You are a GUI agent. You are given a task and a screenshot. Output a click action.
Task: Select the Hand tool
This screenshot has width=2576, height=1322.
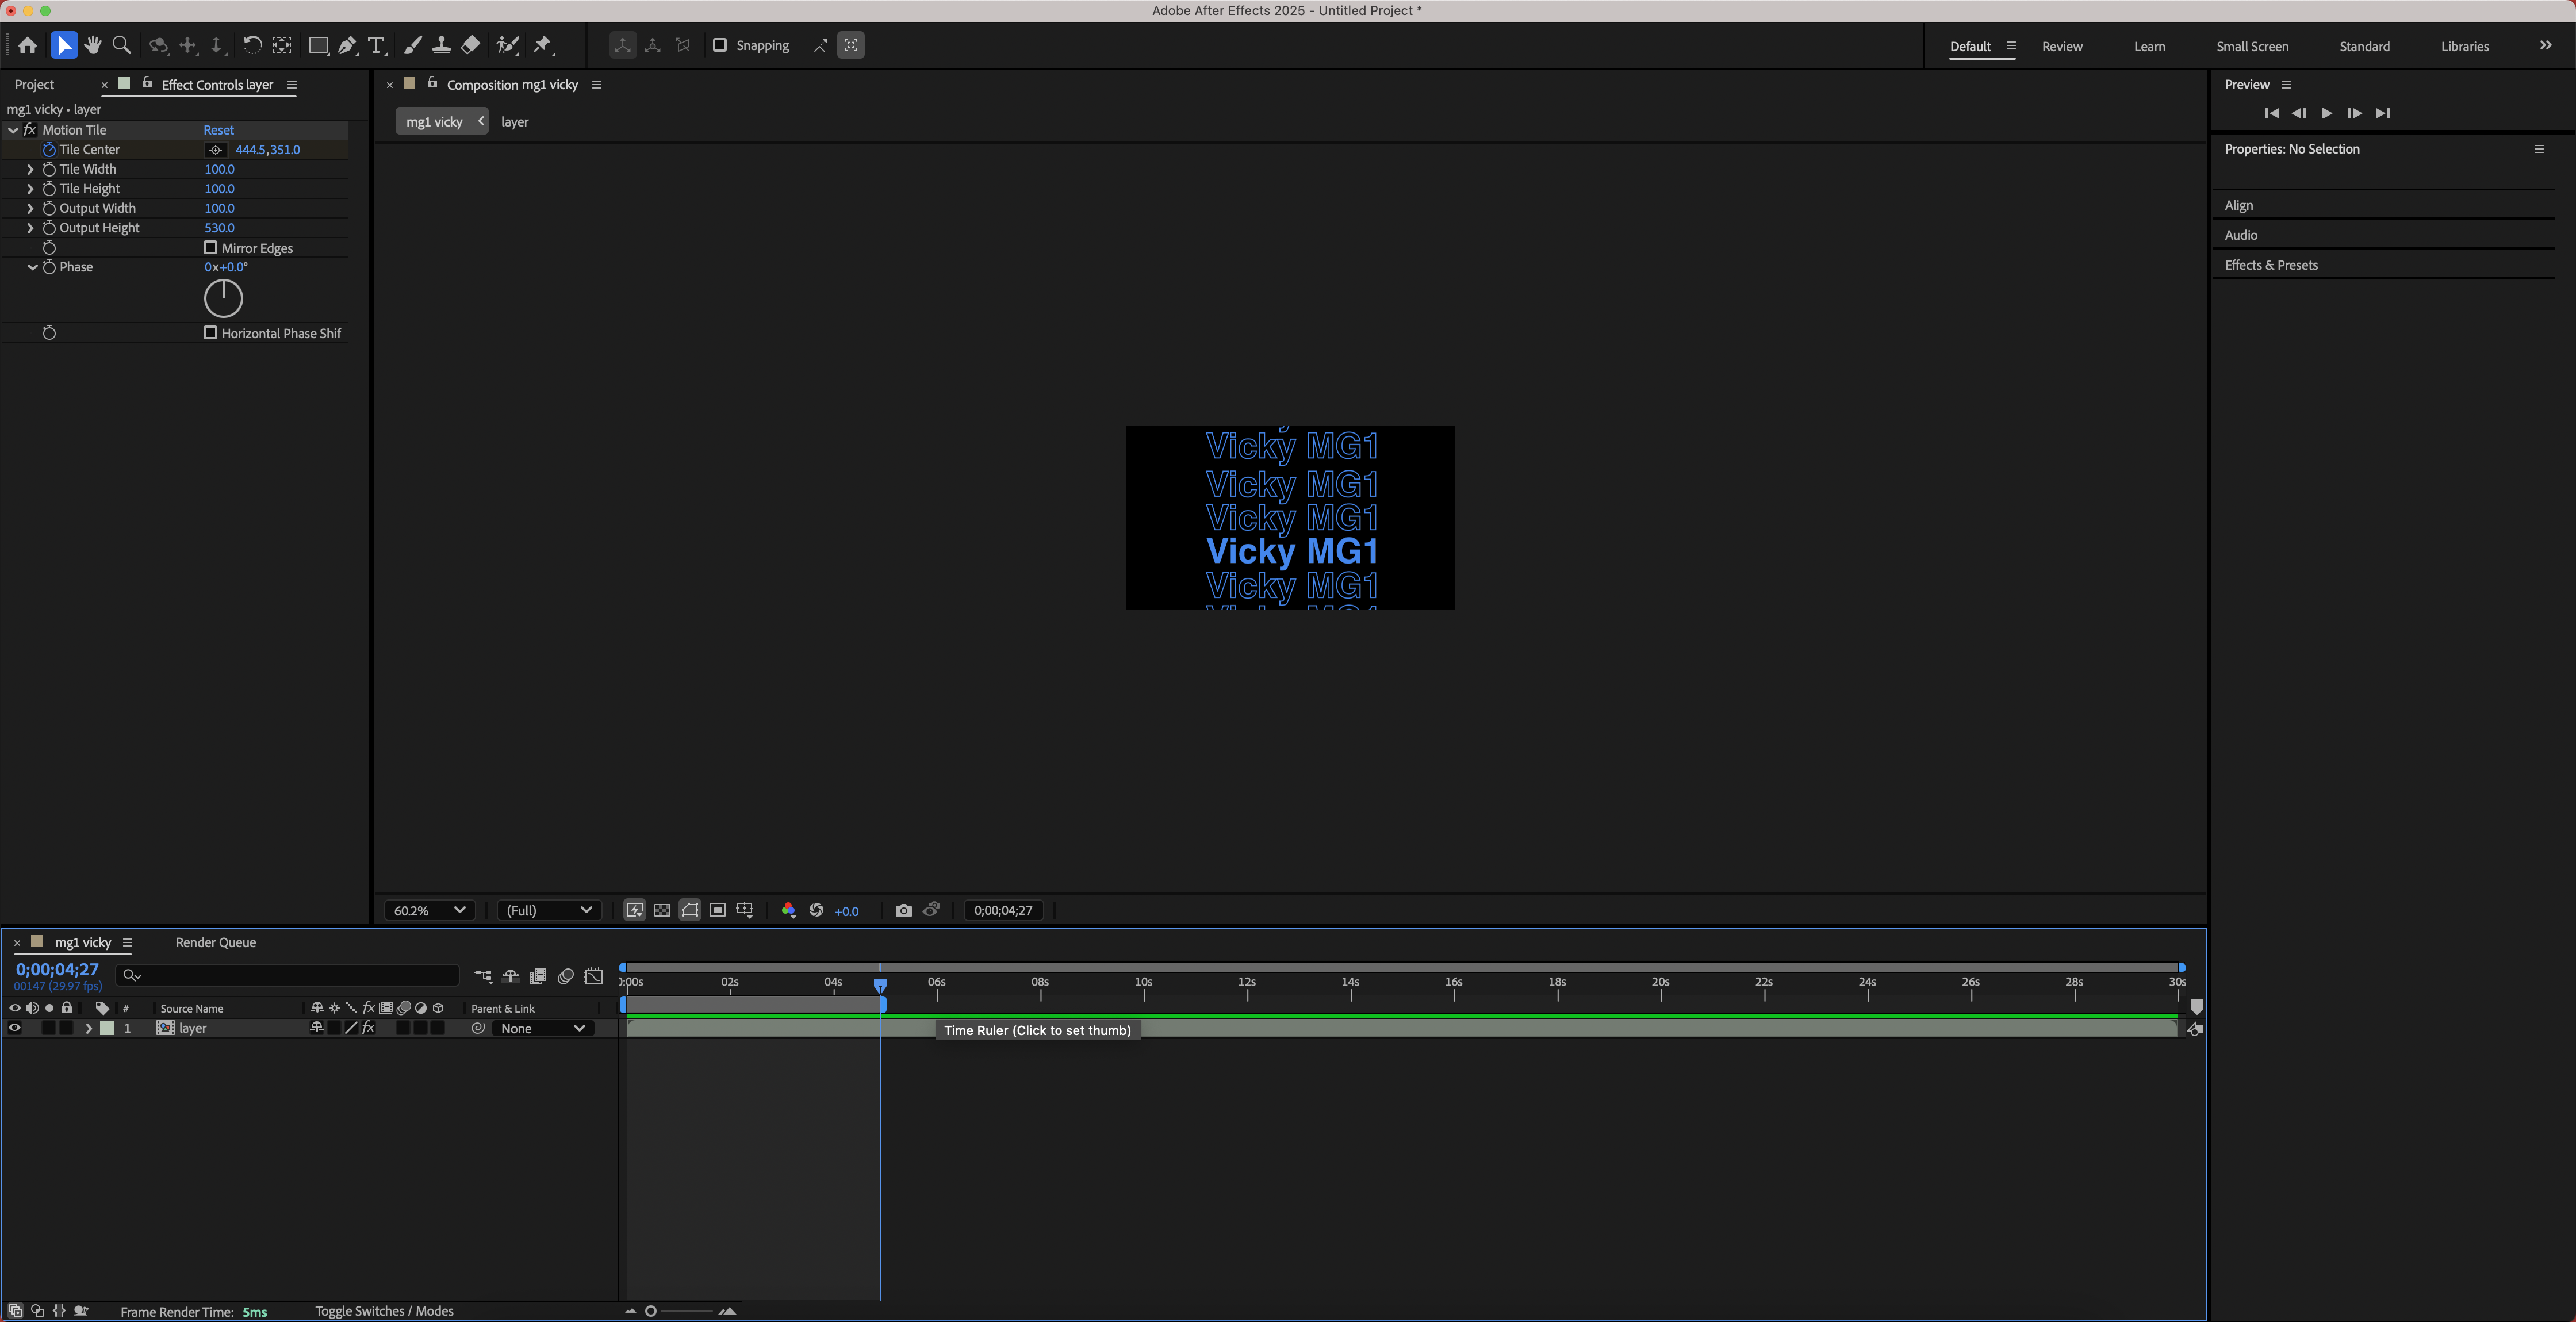click(x=93, y=45)
